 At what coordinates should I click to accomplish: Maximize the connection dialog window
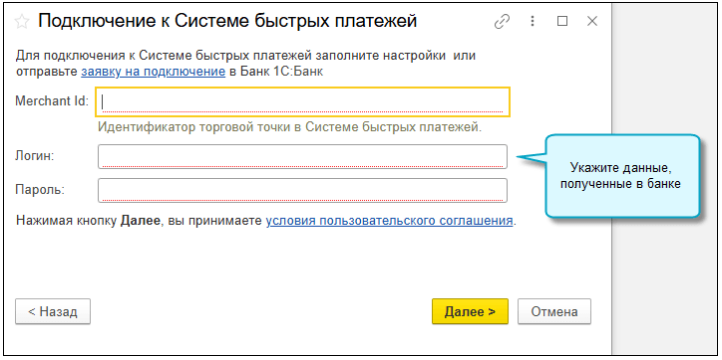point(562,21)
